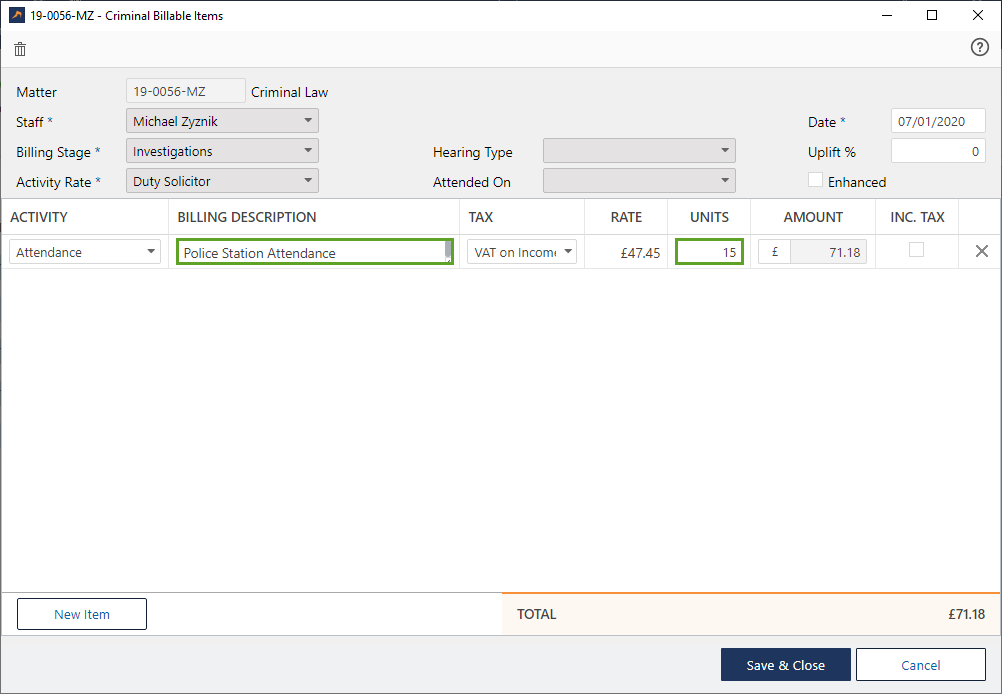Viewport: 1002px width, 694px height.
Task: Click the Cancel button
Action: click(x=920, y=665)
